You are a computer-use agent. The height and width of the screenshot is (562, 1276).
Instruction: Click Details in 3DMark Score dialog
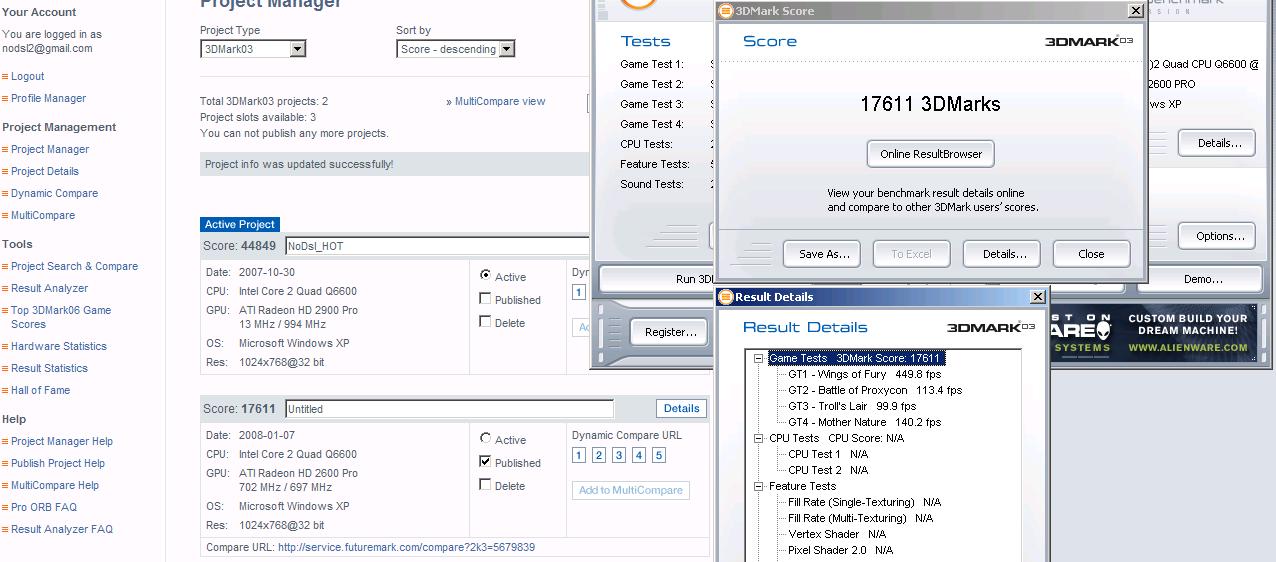1004,254
